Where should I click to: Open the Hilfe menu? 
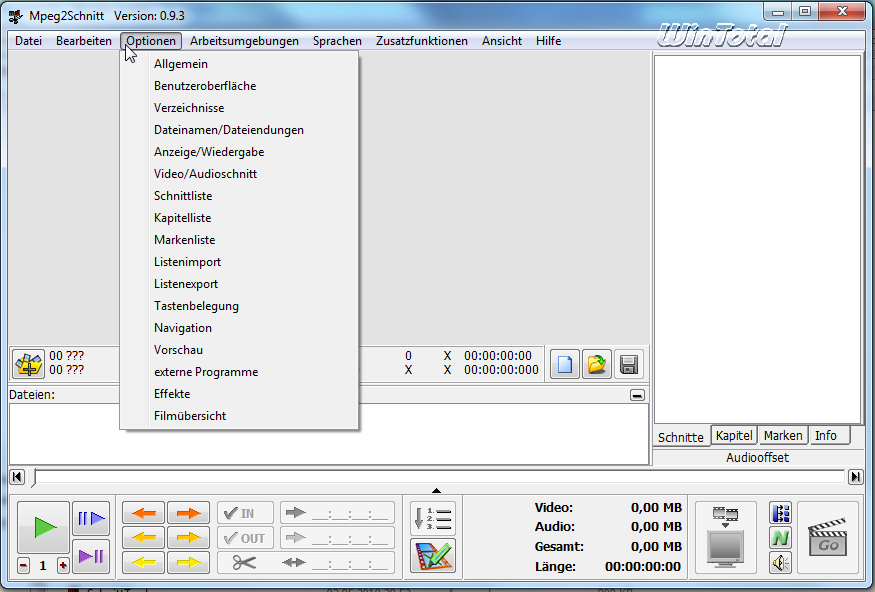(x=548, y=41)
